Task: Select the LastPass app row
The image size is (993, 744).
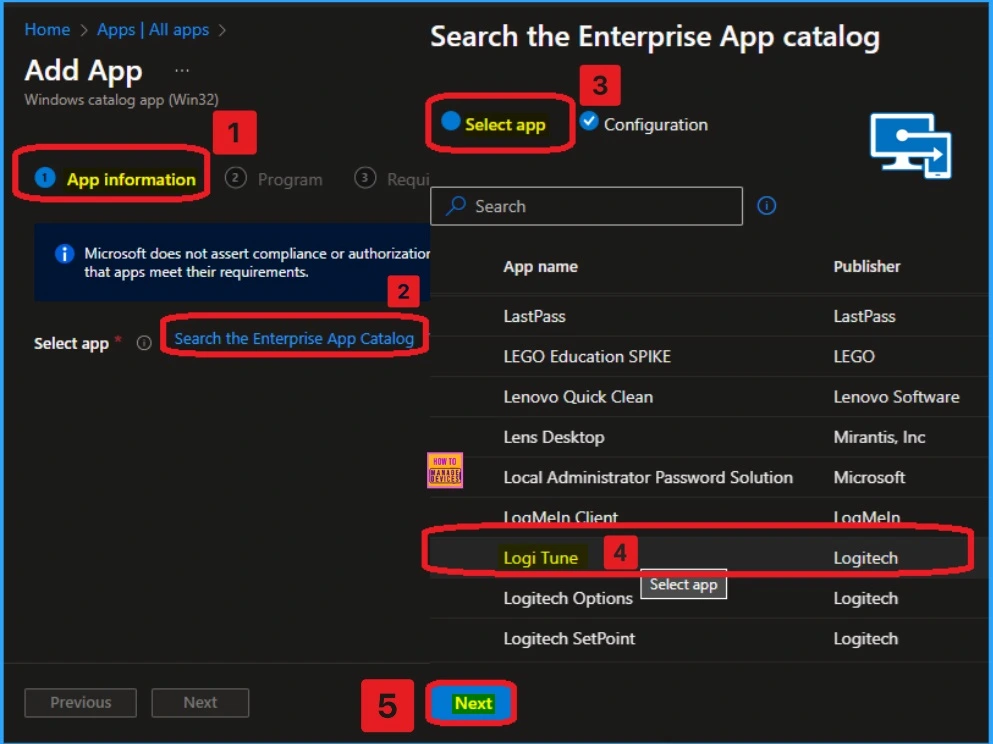Action: (x=711, y=316)
